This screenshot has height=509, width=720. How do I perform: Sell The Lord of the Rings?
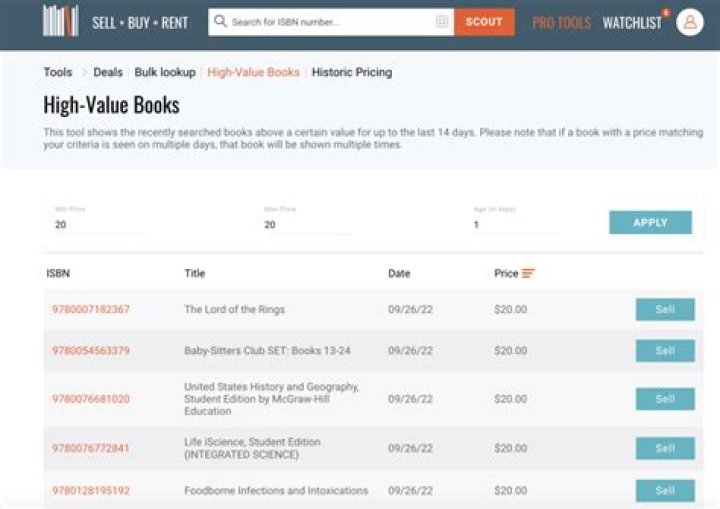665,309
